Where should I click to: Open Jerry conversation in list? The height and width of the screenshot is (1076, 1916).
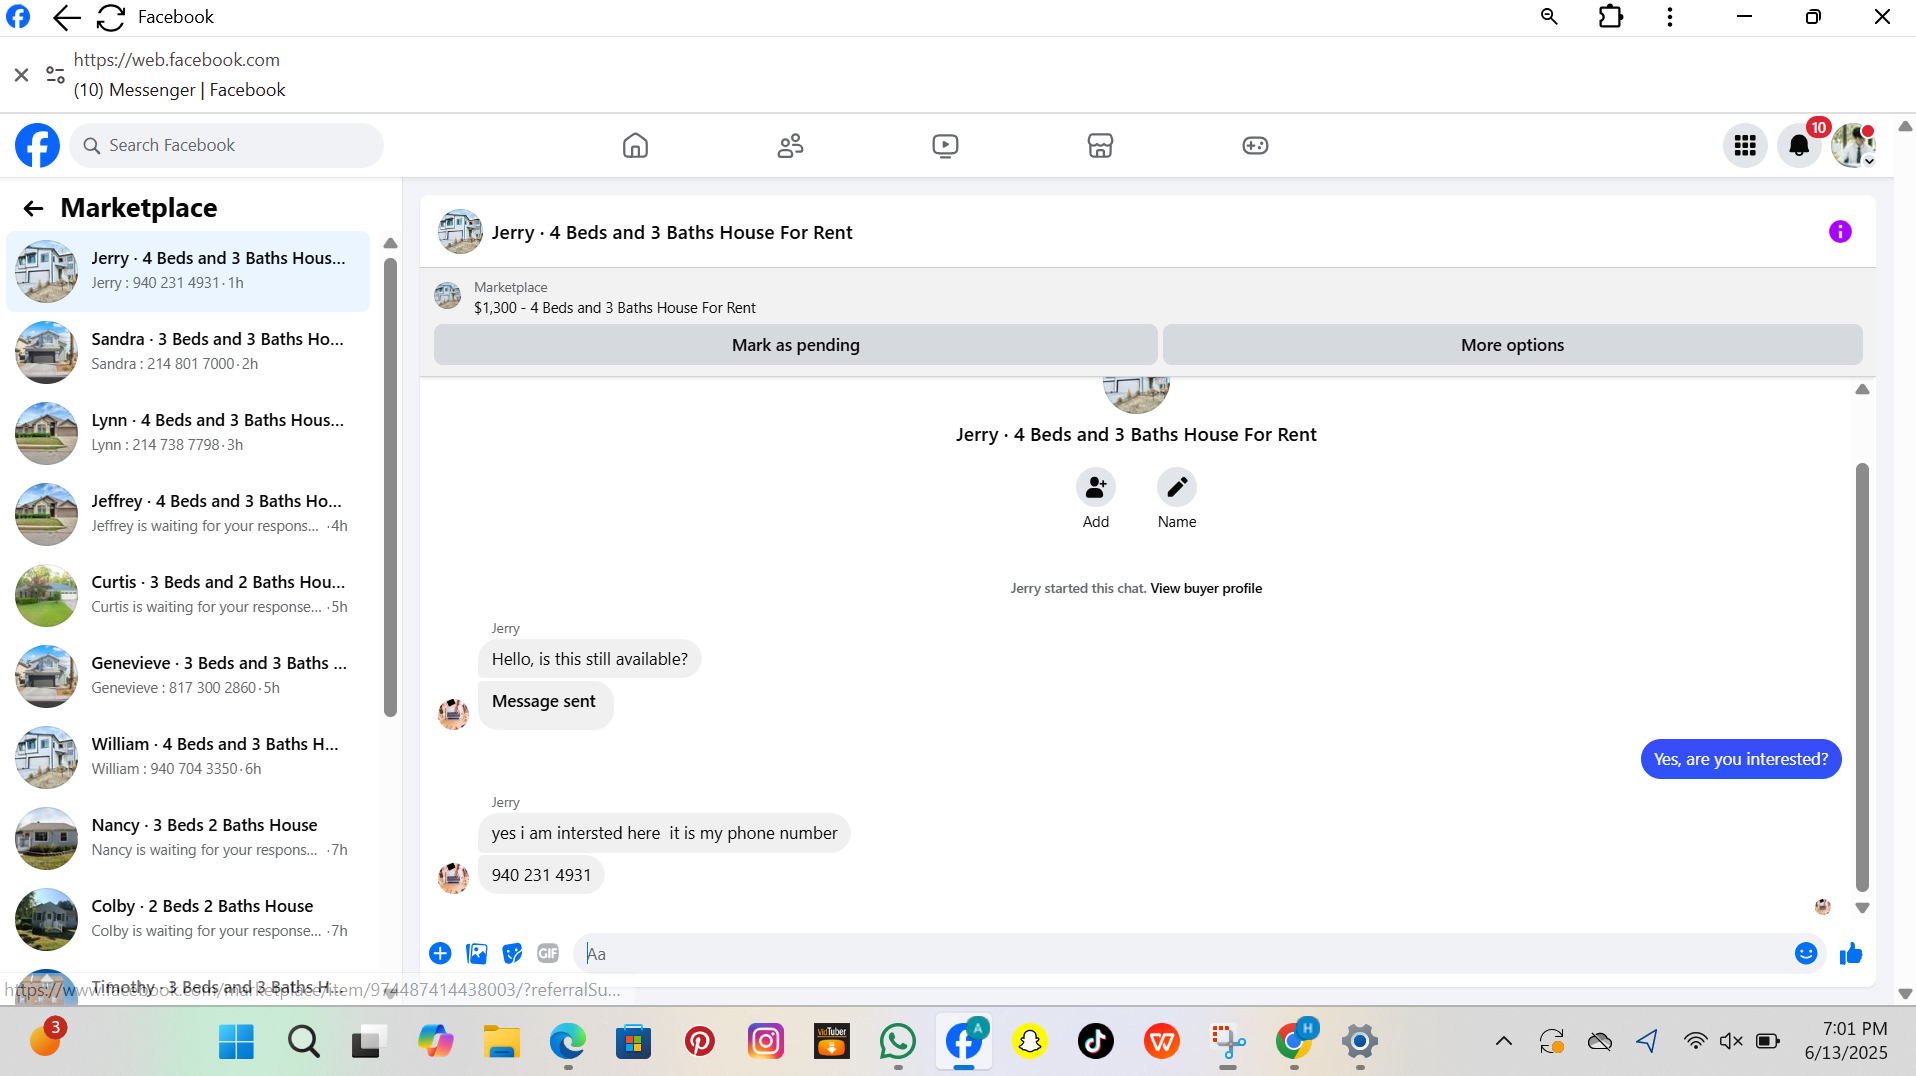188,271
